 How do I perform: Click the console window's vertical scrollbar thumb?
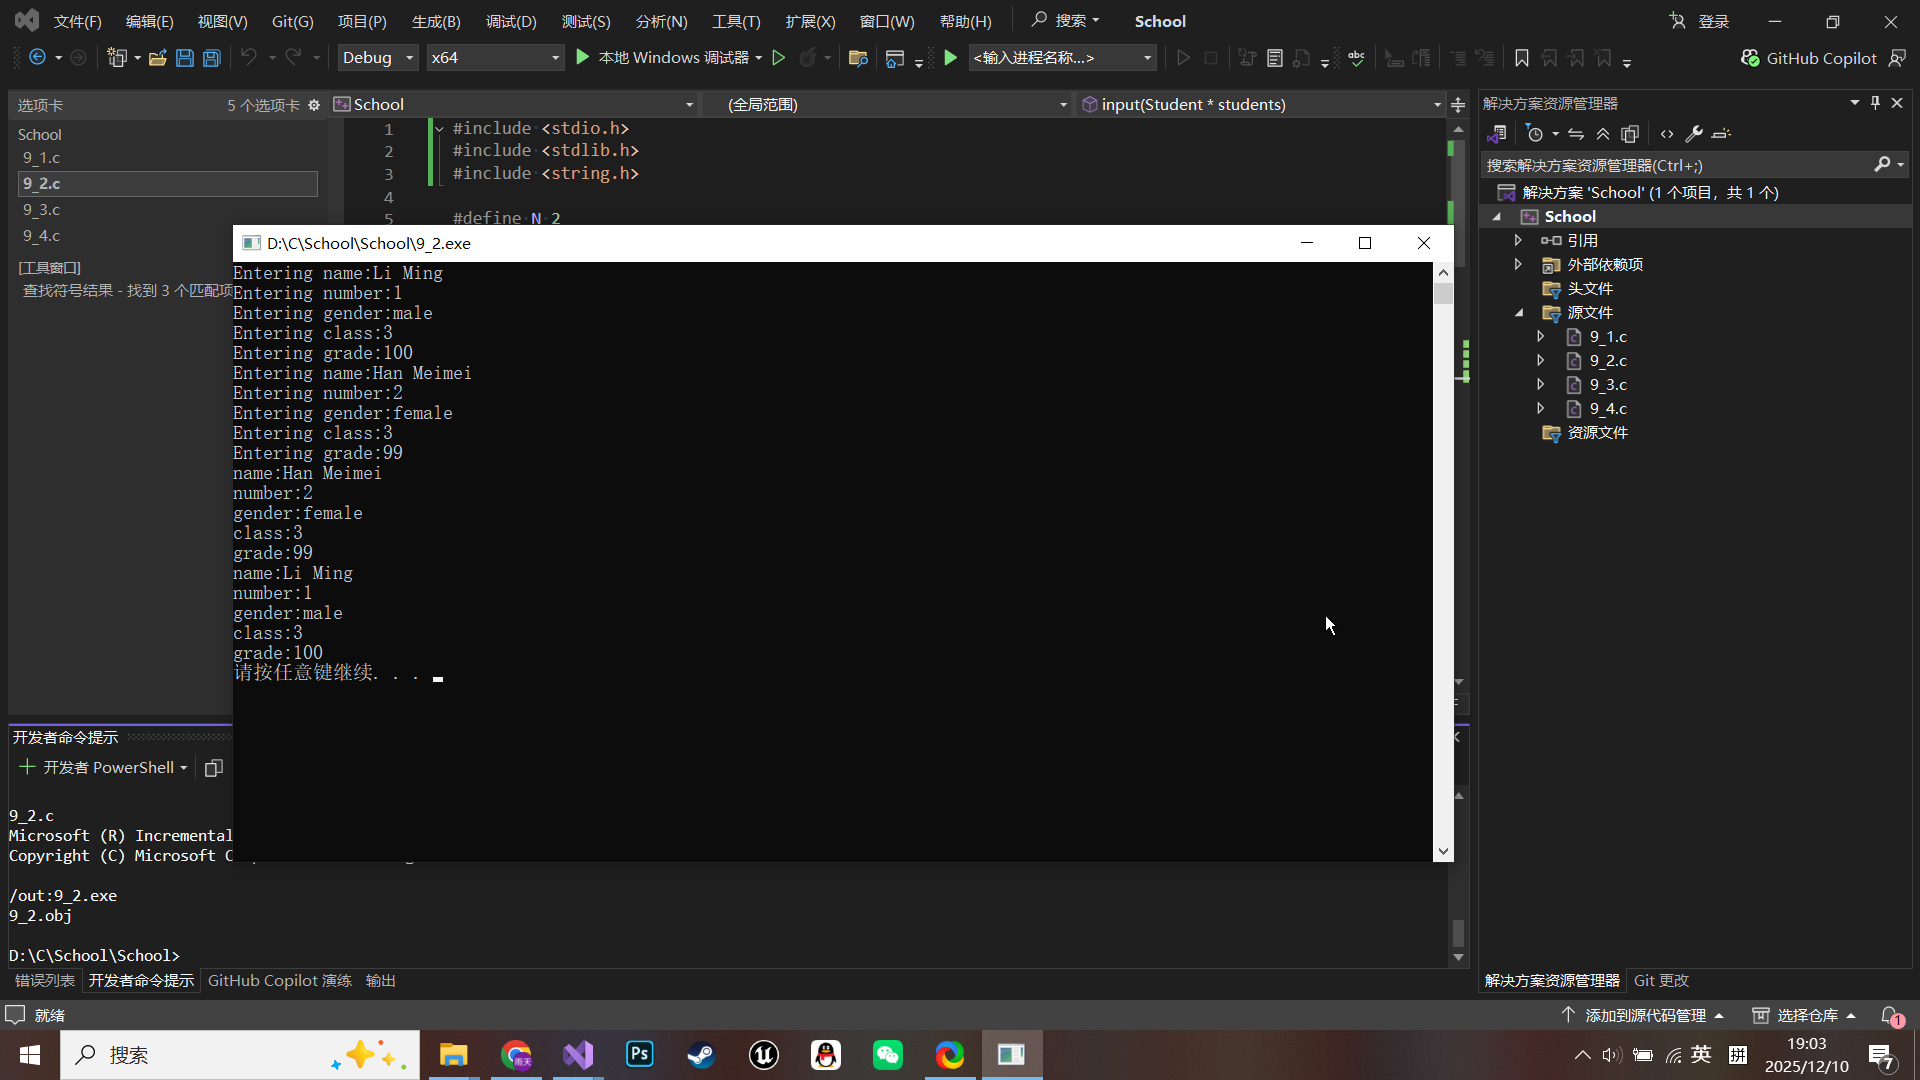[x=1443, y=294]
